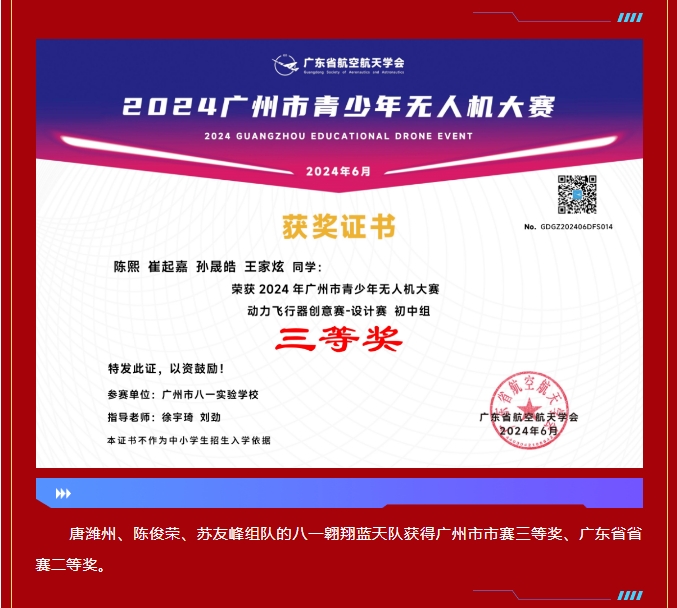The width and height of the screenshot is (677, 608).
Task: Click the golden 获奖证书 heading
Action: [339, 227]
